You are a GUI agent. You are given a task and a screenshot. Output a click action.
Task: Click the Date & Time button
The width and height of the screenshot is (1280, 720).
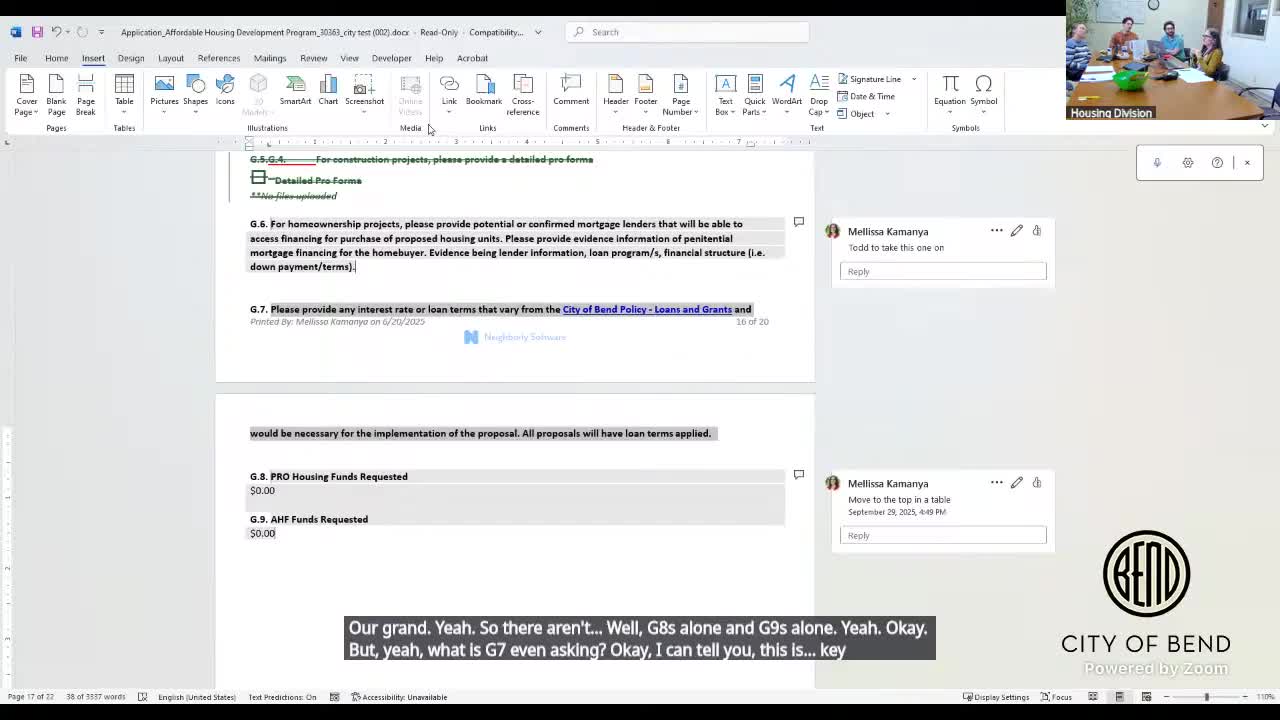coord(866,96)
